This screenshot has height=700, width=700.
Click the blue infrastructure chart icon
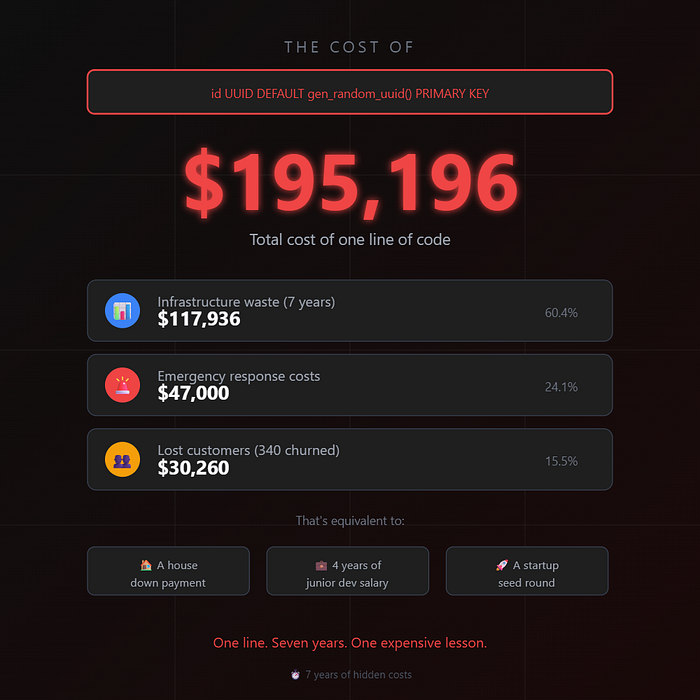[x=122, y=311]
